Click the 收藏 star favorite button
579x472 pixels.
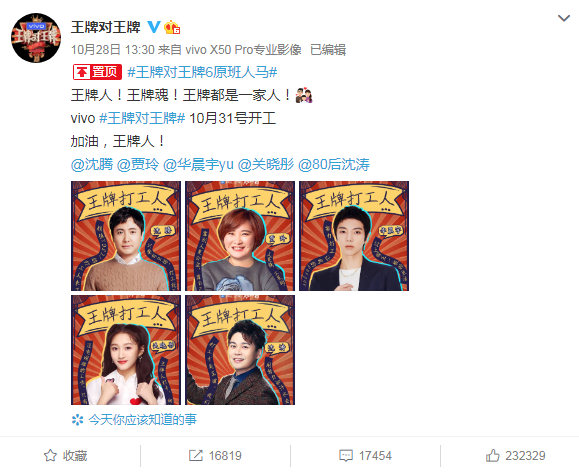click(x=65, y=456)
